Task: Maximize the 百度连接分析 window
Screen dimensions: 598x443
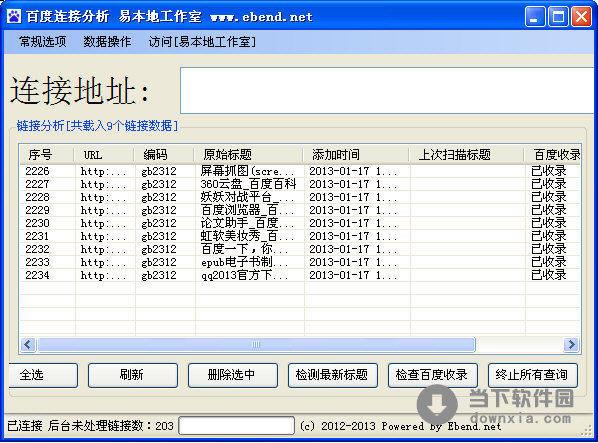Action: [x=558, y=17]
